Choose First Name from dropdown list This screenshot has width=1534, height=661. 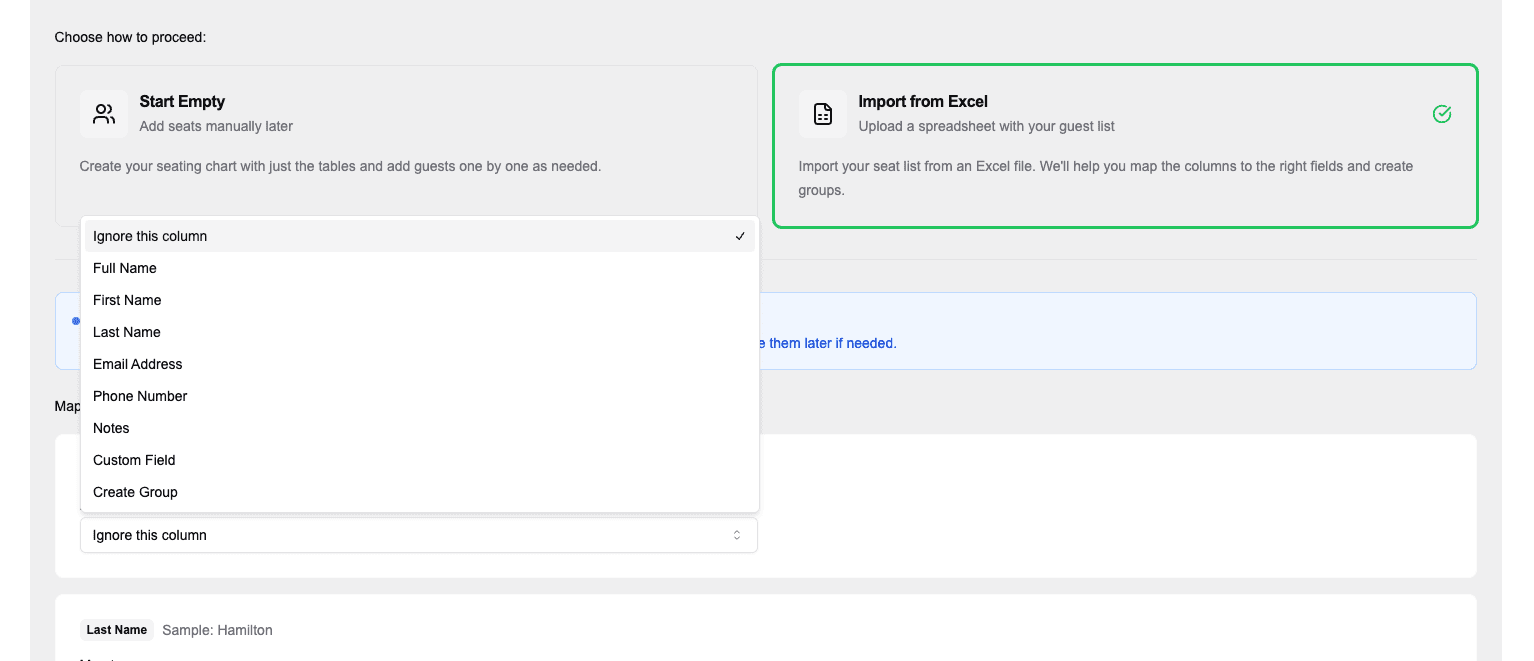(127, 300)
